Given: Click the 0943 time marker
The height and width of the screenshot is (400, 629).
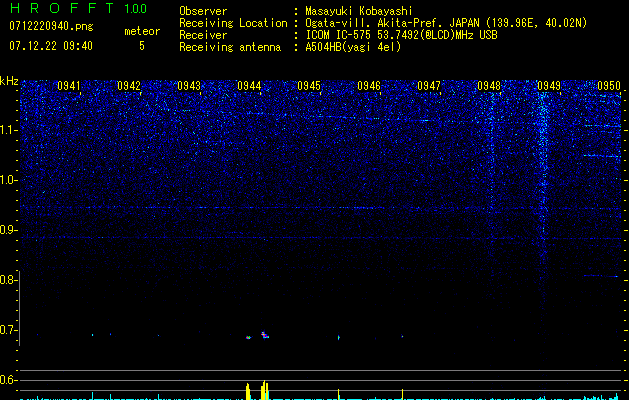Looking at the screenshot, I should coord(189,86).
